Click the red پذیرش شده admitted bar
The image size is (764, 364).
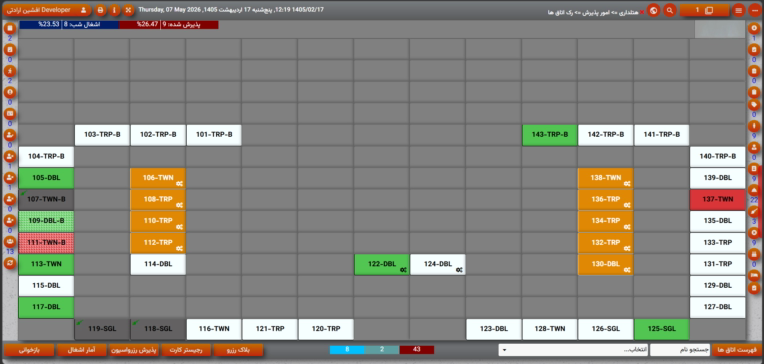click(169, 24)
